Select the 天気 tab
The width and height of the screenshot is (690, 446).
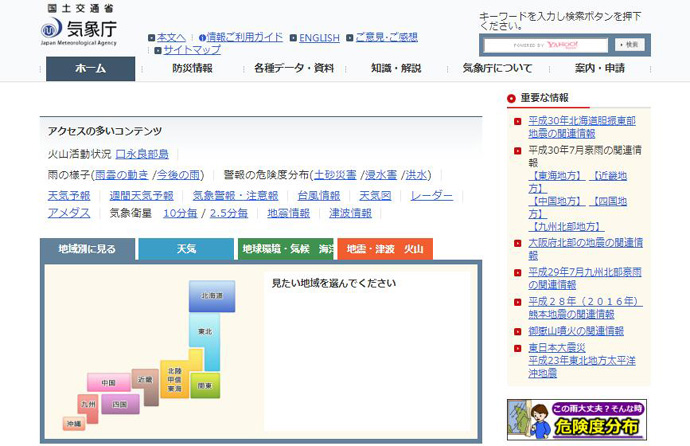pos(186,249)
